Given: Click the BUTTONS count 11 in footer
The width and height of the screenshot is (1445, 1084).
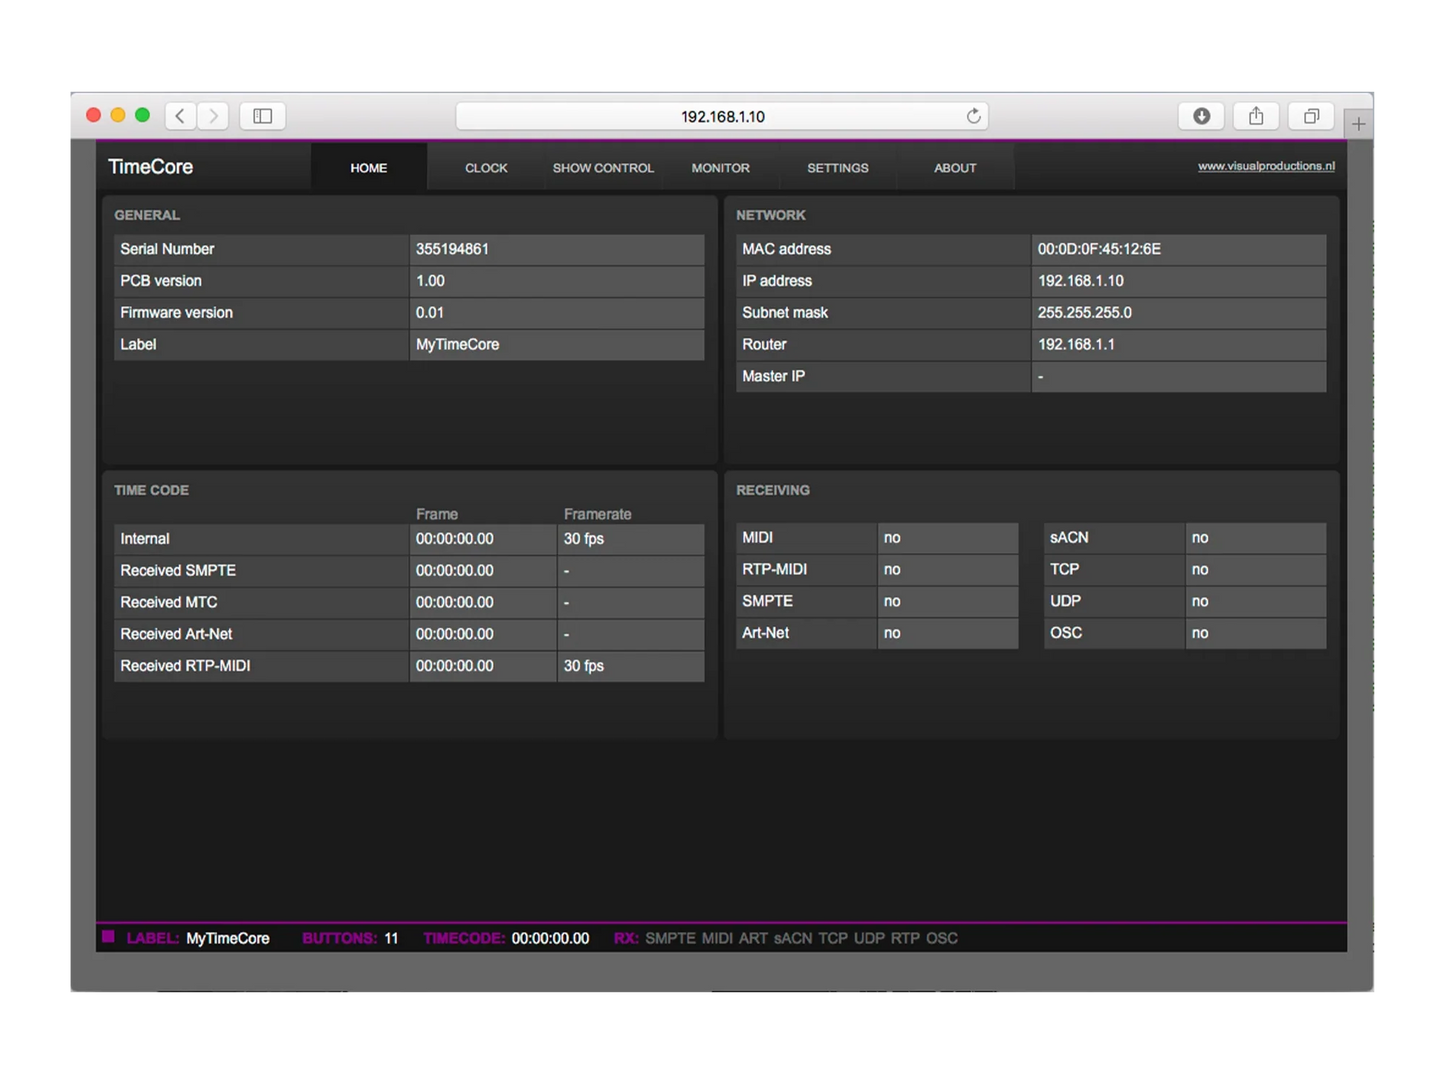Looking at the screenshot, I should [391, 939].
